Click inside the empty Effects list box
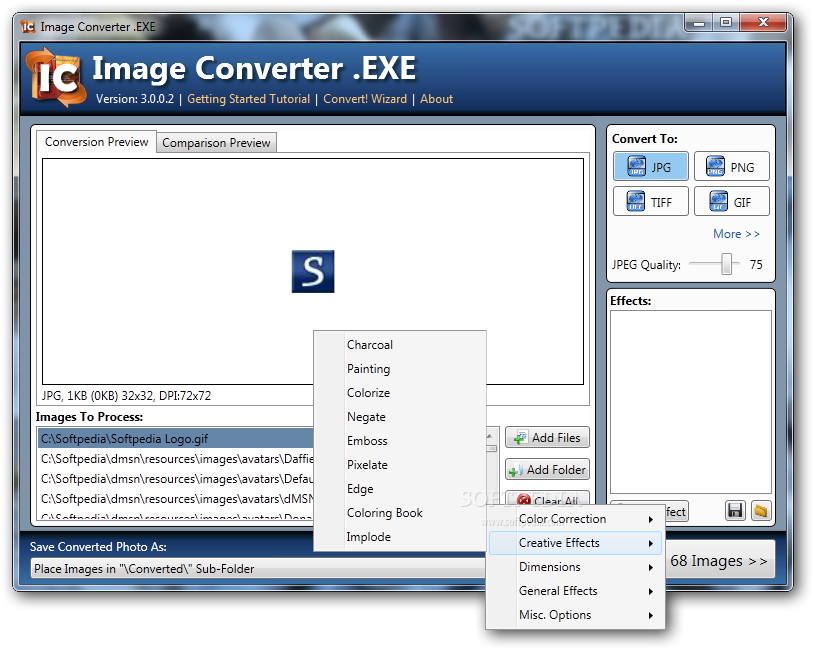Image resolution: width=814 pixels, height=650 pixels. pos(690,402)
